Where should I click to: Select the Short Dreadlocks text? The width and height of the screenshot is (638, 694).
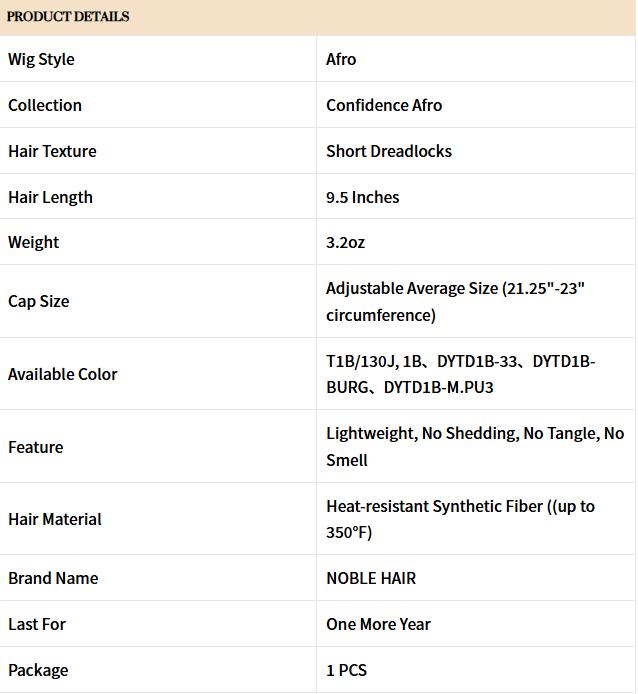click(389, 151)
